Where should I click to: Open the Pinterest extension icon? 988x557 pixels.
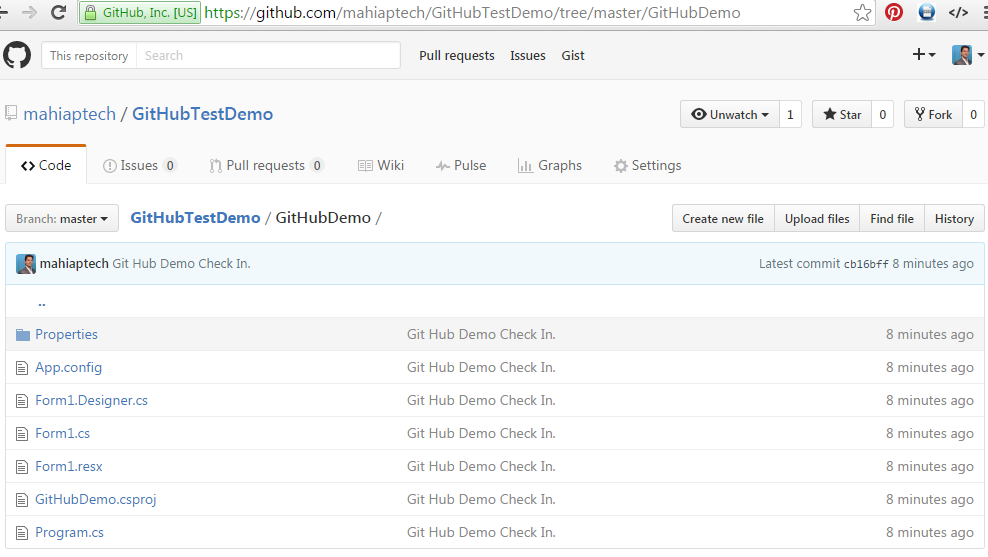(x=893, y=12)
